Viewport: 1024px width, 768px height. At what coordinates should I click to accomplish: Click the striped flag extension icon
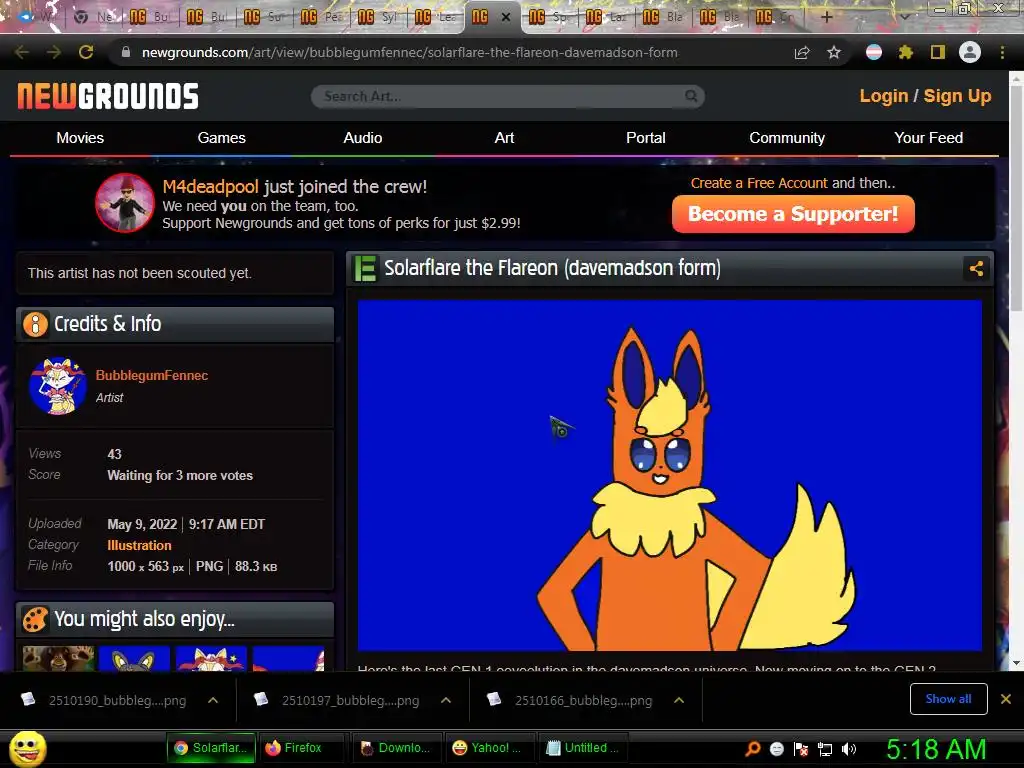[x=874, y=52]
